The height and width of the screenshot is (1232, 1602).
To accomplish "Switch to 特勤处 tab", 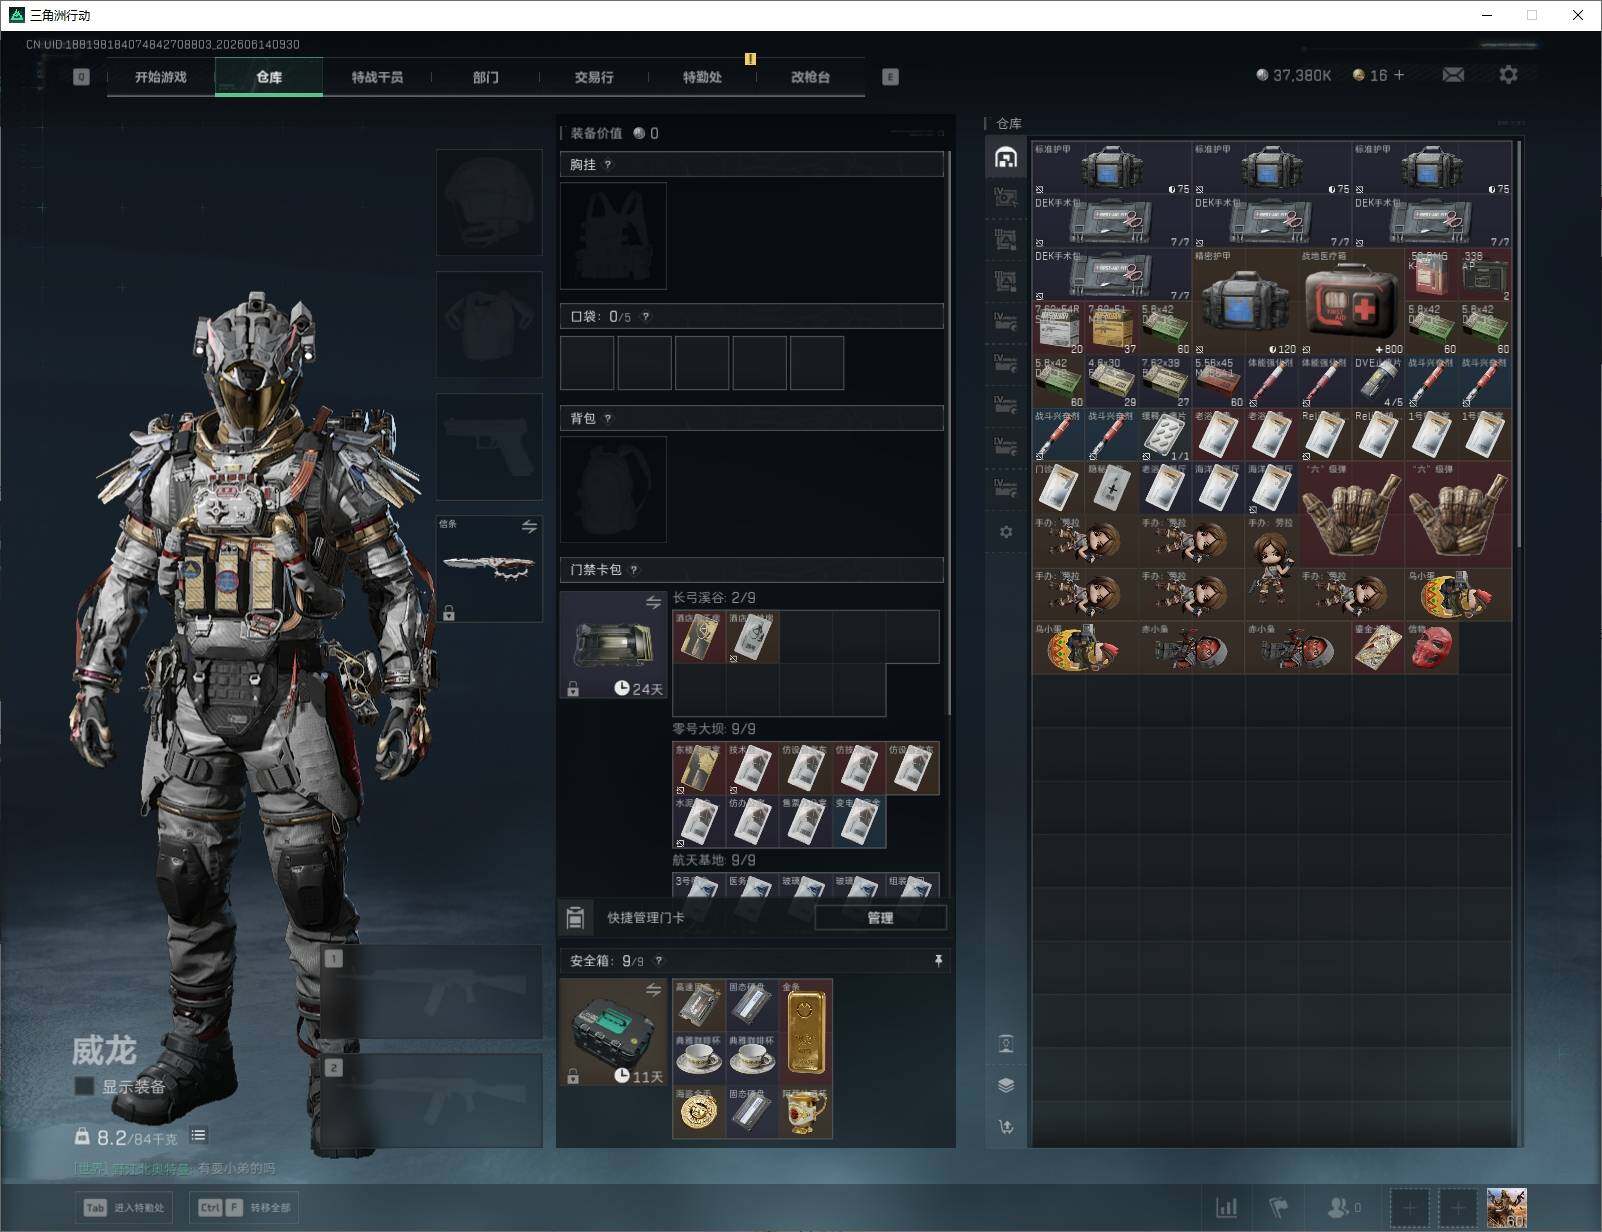I will pos(702,77).
